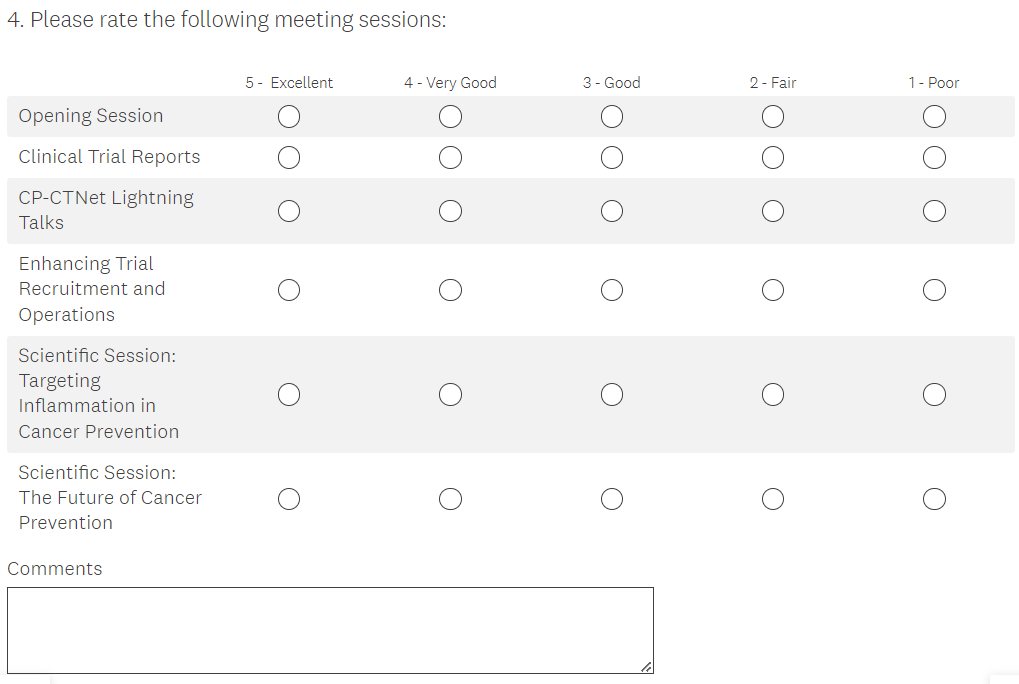This screenshot has height=684, width=1019.
Task: Rate Future of Cancer Prevention 4 - Very Good
Action: tap(450, 499)
